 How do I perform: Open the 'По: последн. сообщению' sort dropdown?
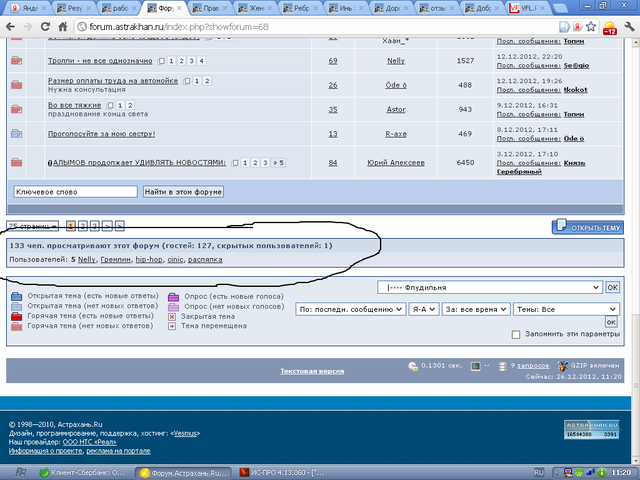[350, 310]
